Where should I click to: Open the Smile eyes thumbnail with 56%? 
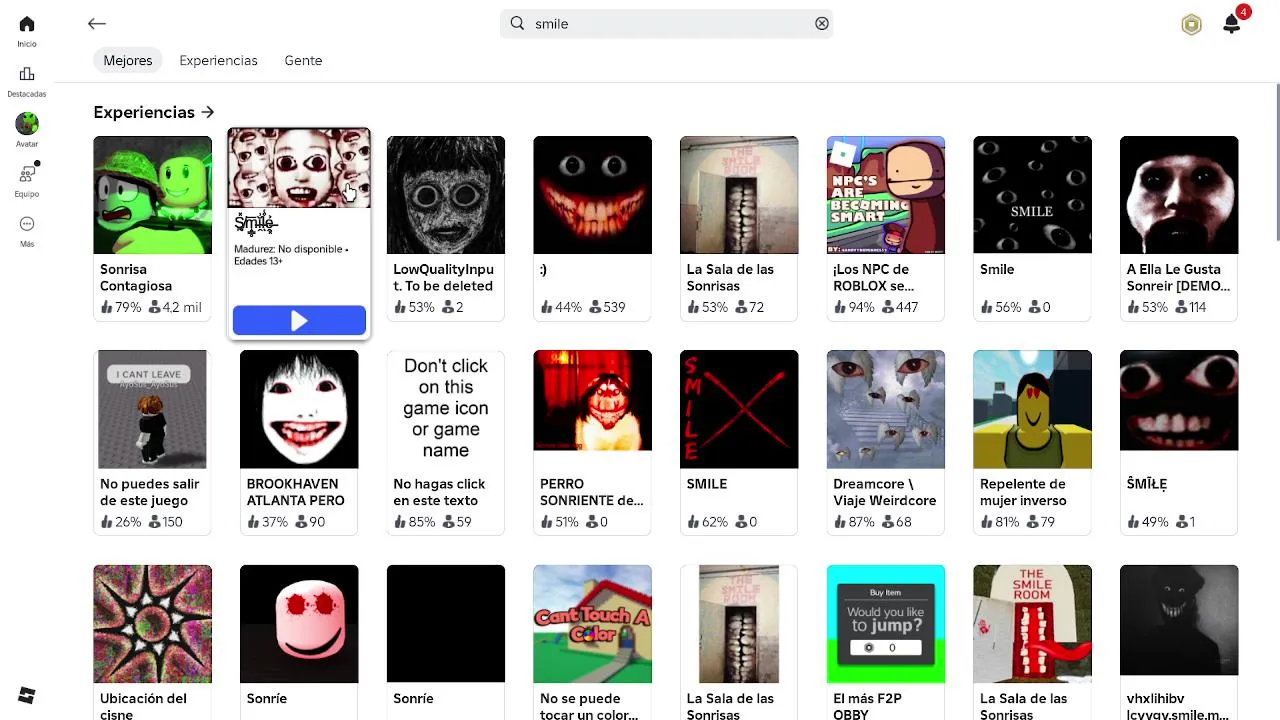[1033, 195]
